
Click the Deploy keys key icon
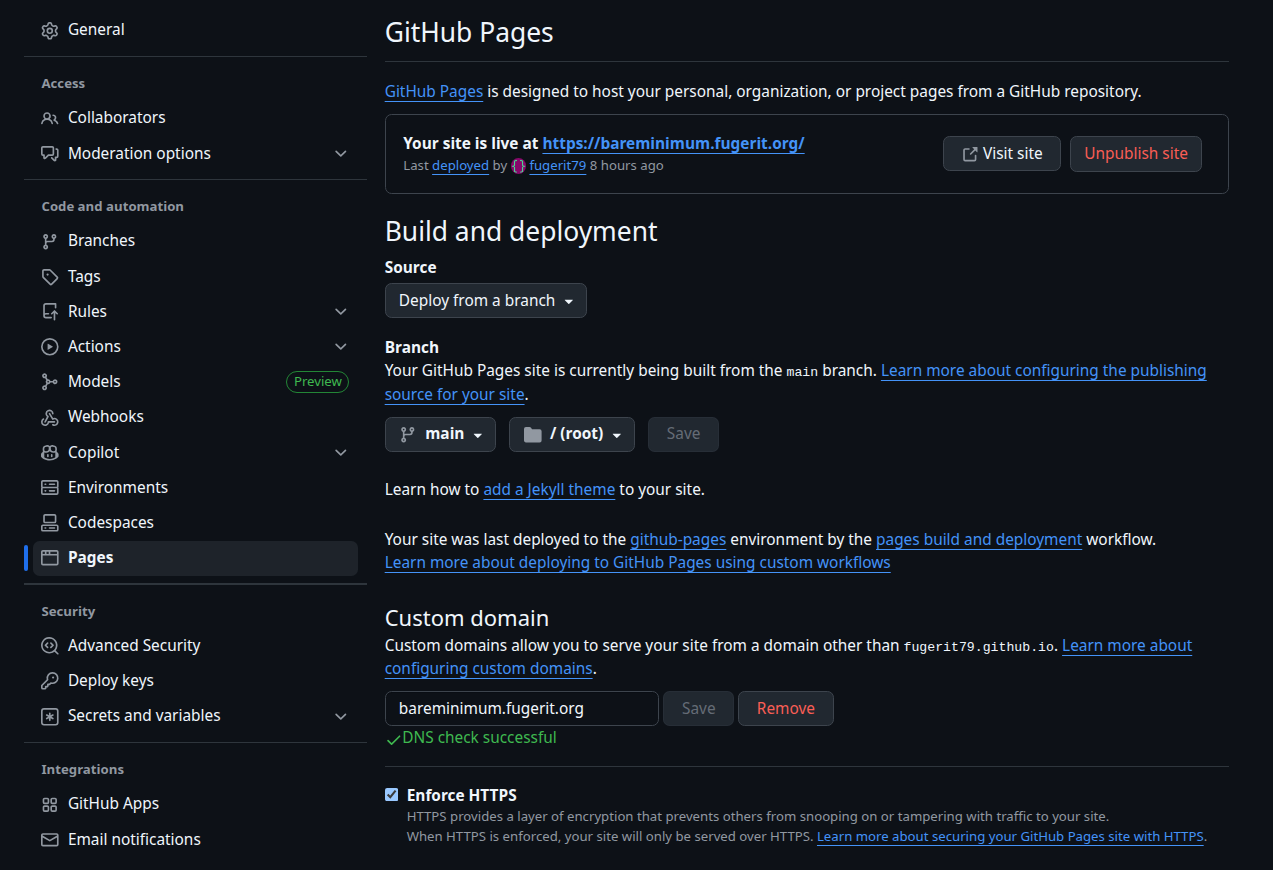click(50, 680)
